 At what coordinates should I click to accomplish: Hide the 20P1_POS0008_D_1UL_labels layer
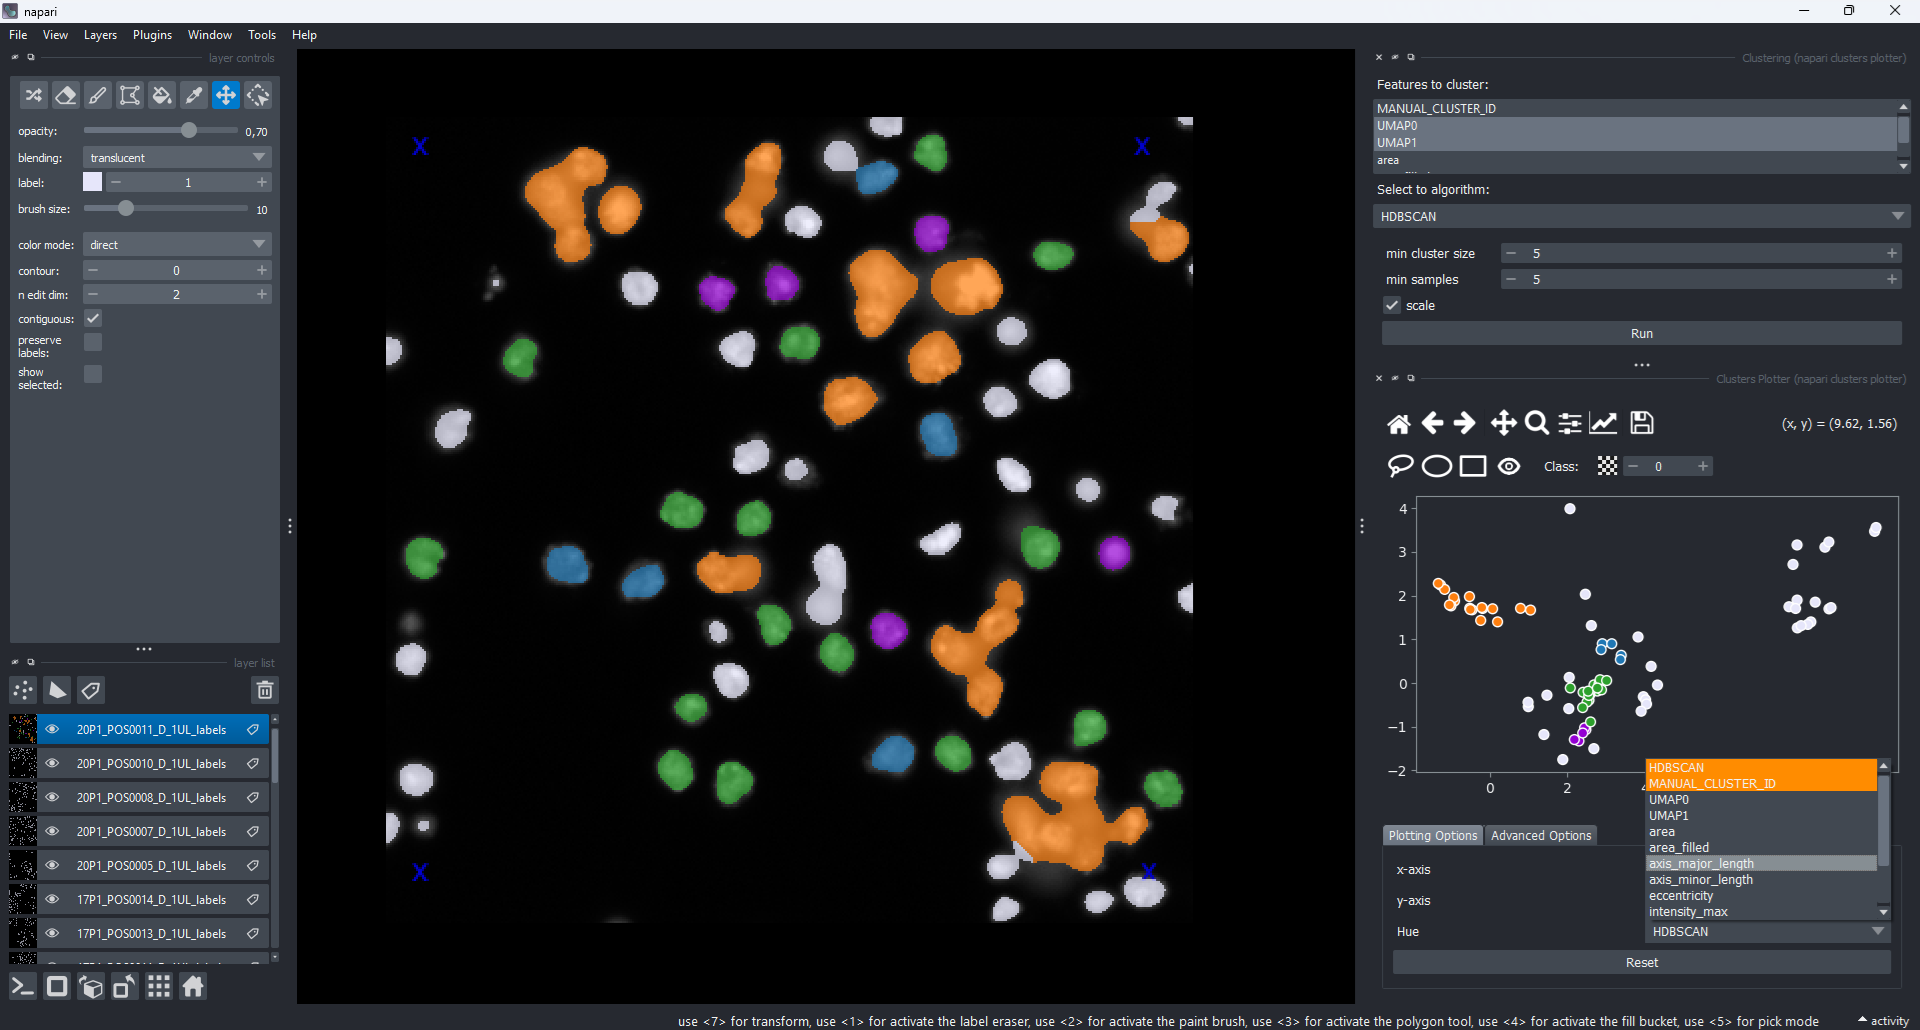tap(52, 798)
